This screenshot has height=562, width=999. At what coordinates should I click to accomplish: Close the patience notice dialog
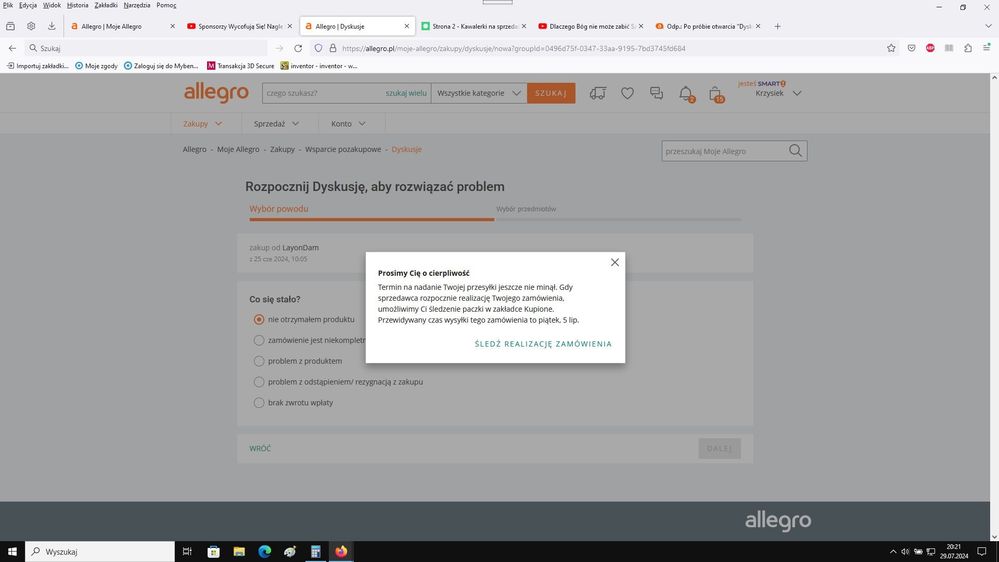coord(614,262)
